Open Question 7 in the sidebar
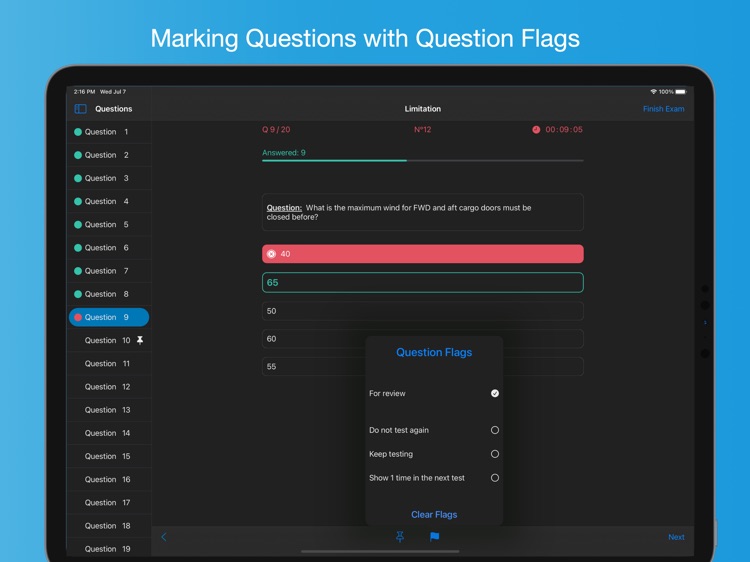 109,271
